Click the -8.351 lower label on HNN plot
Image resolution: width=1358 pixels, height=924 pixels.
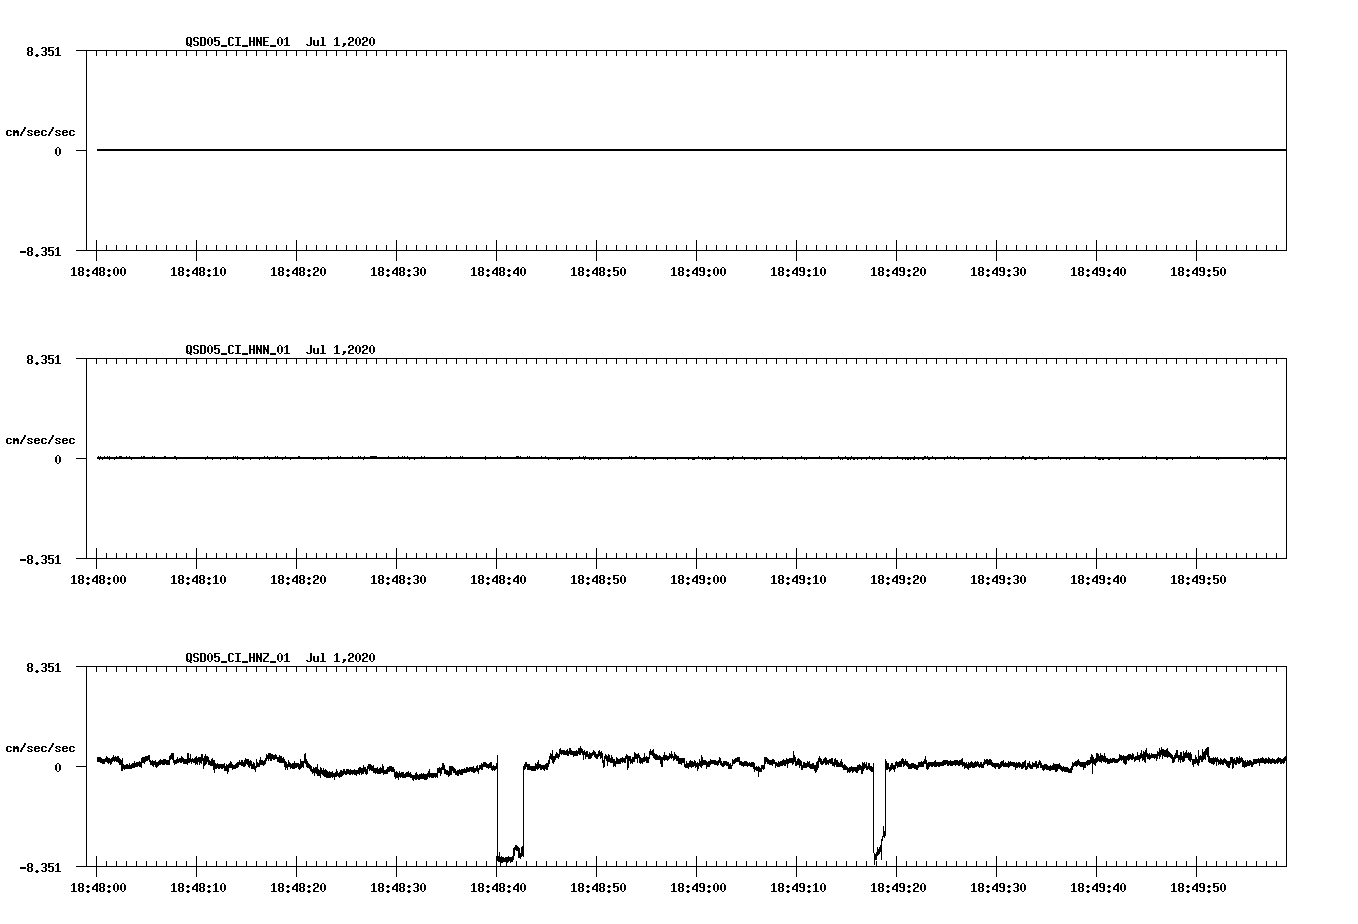pyautogui.click(x=40, y=559)
